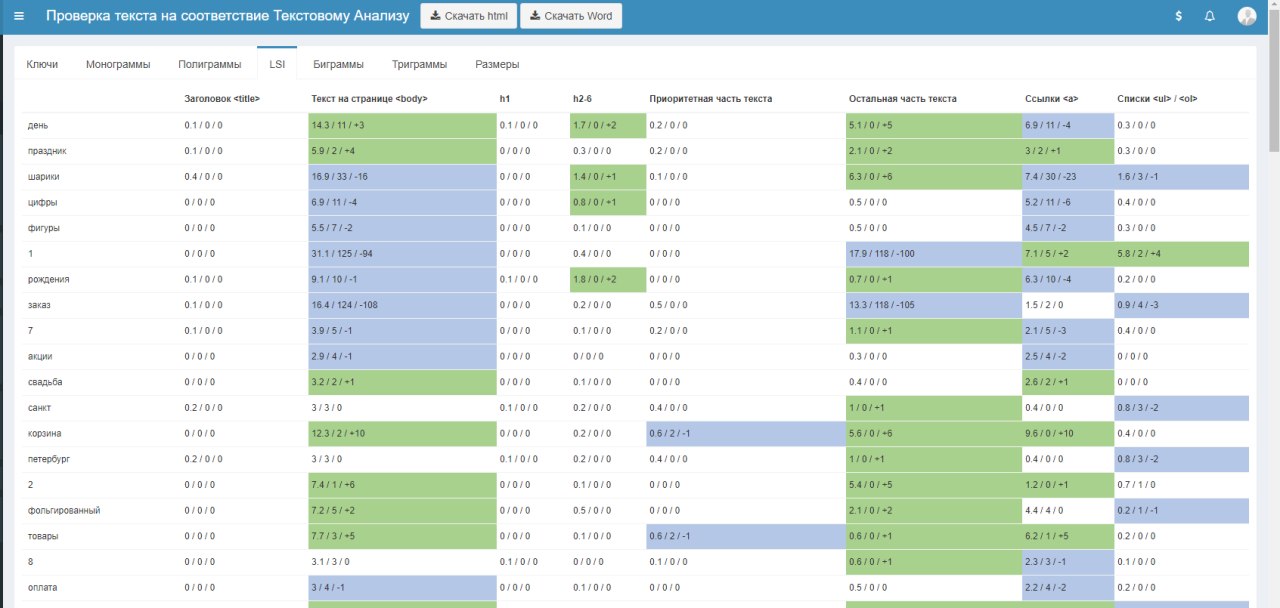This screenshot has height=608, width=1280.
Task: Click the h2-6 column header
Action: pos(582,98)
